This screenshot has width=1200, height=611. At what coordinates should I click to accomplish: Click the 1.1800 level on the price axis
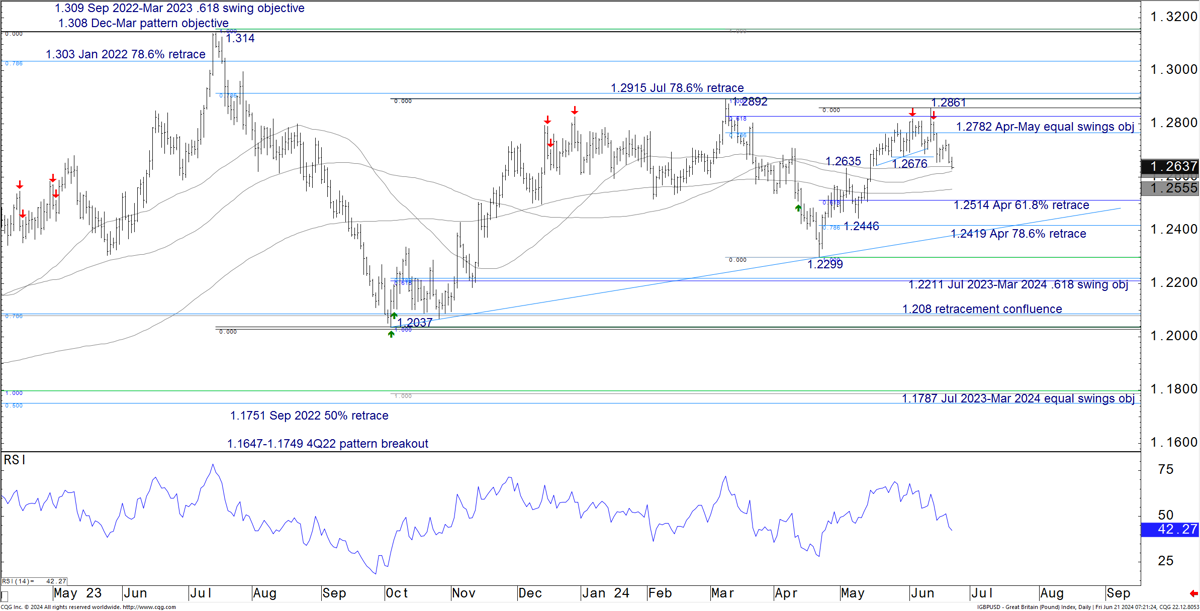tap(1172, 388)
